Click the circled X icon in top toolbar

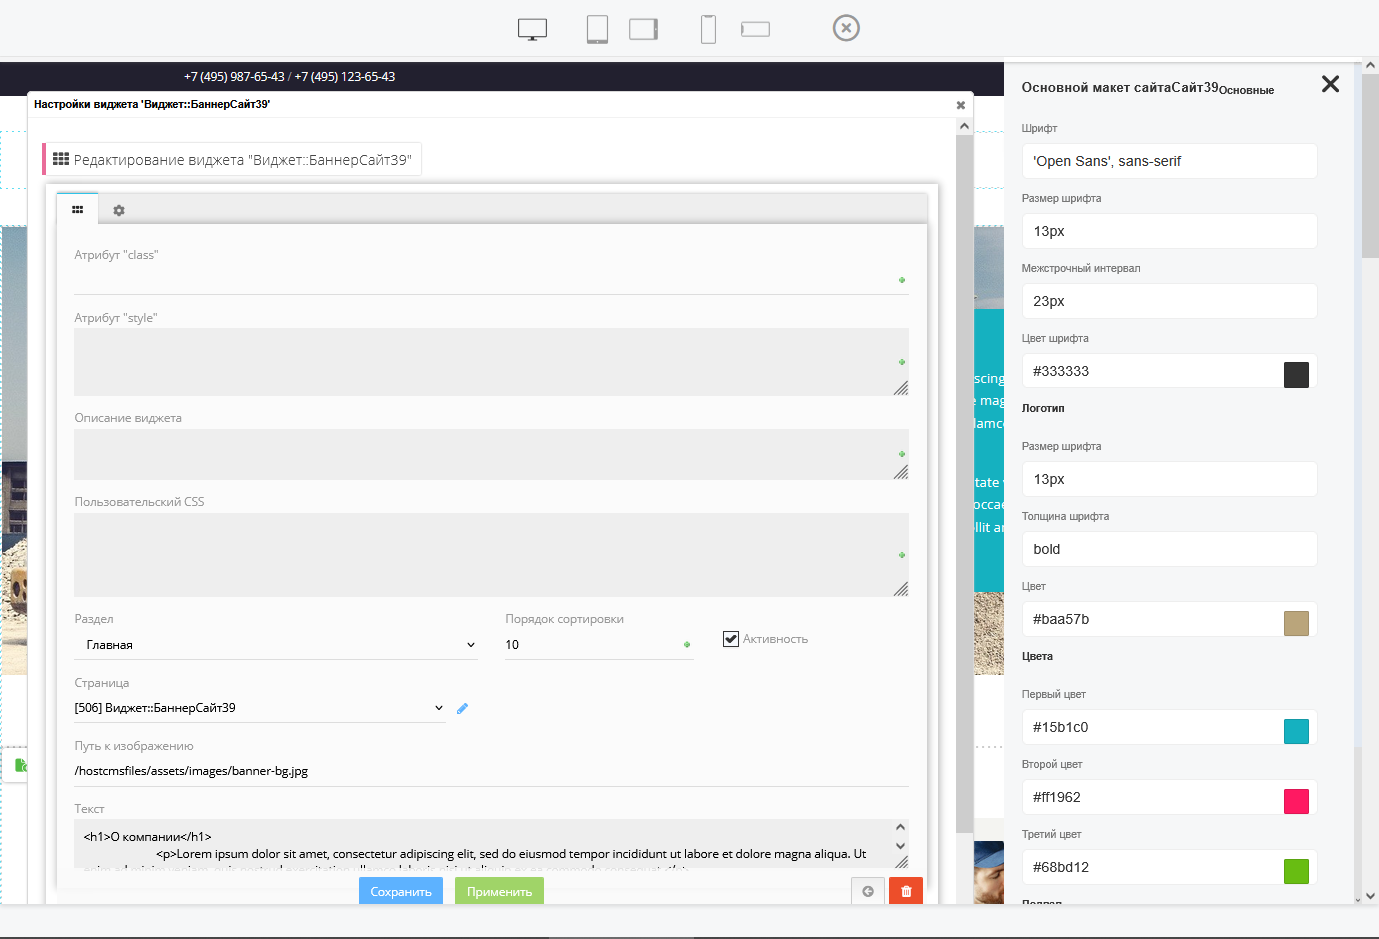pos(846,28)
